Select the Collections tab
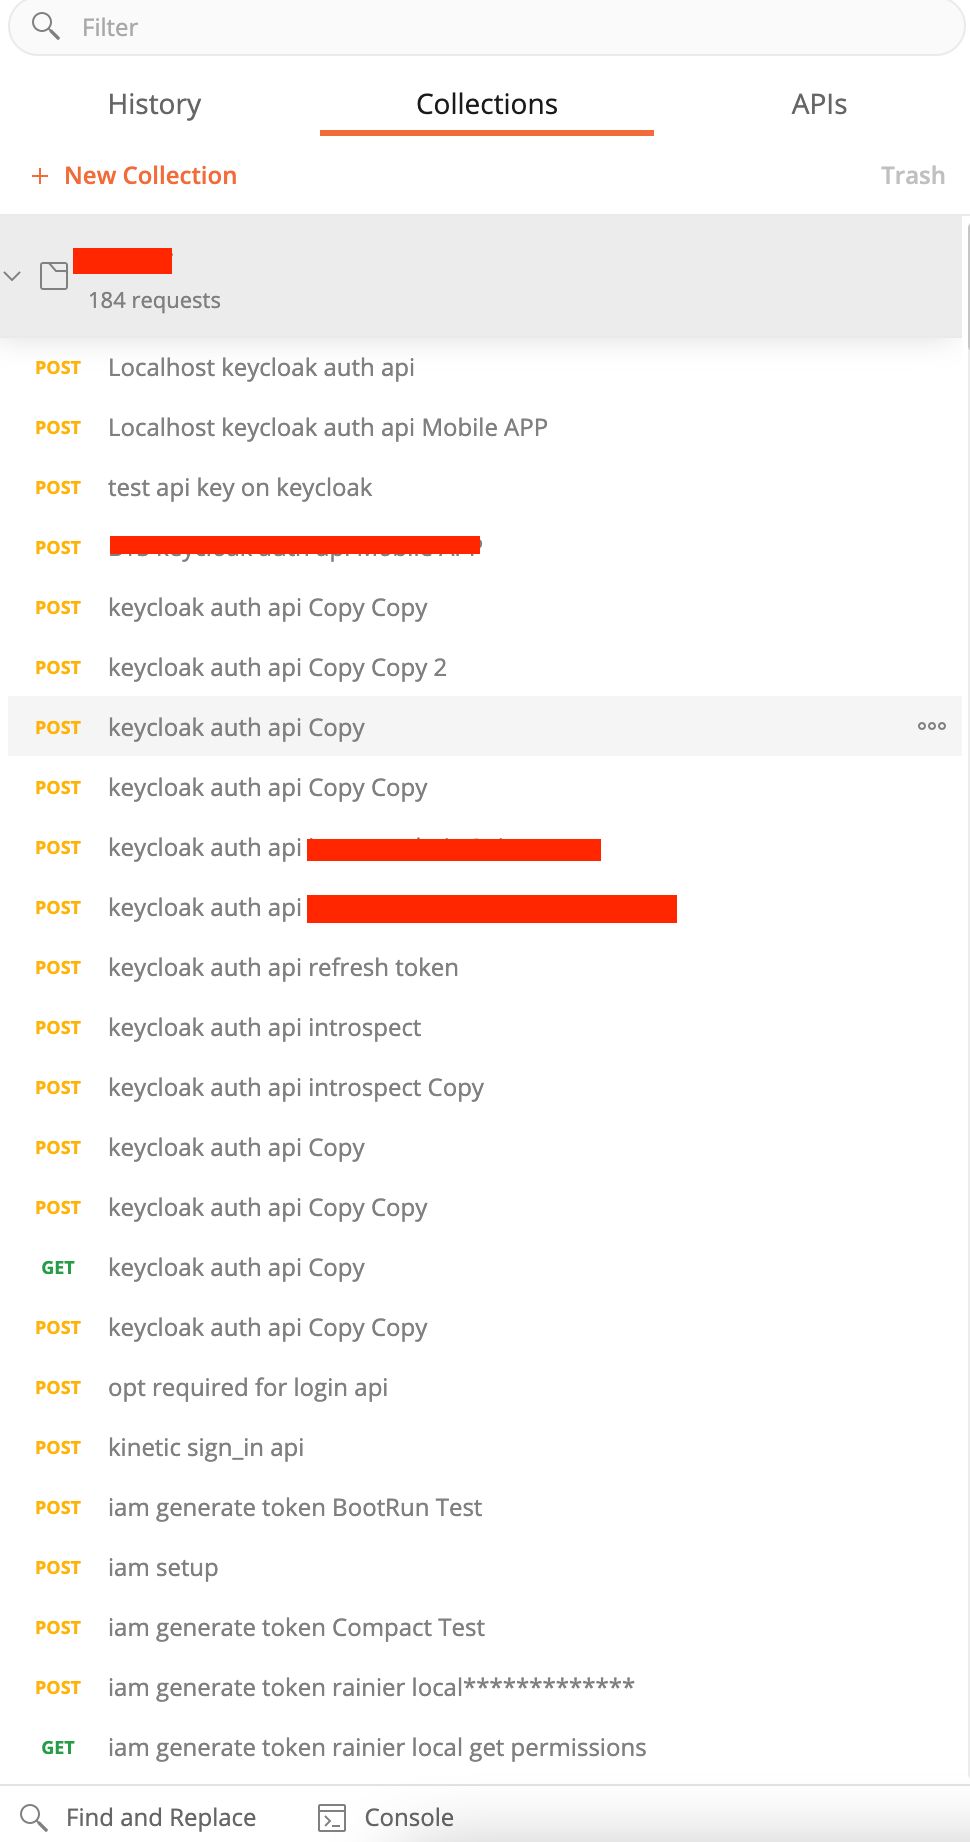Image resolution: width=970 pixels, height=1842 pixels. (x=486, y=104)
